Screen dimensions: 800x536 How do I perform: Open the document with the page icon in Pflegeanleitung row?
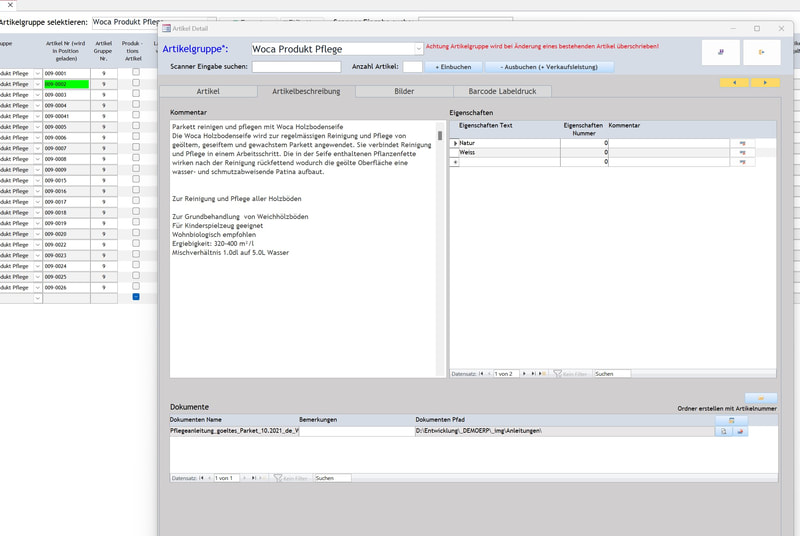pos(723,431)
